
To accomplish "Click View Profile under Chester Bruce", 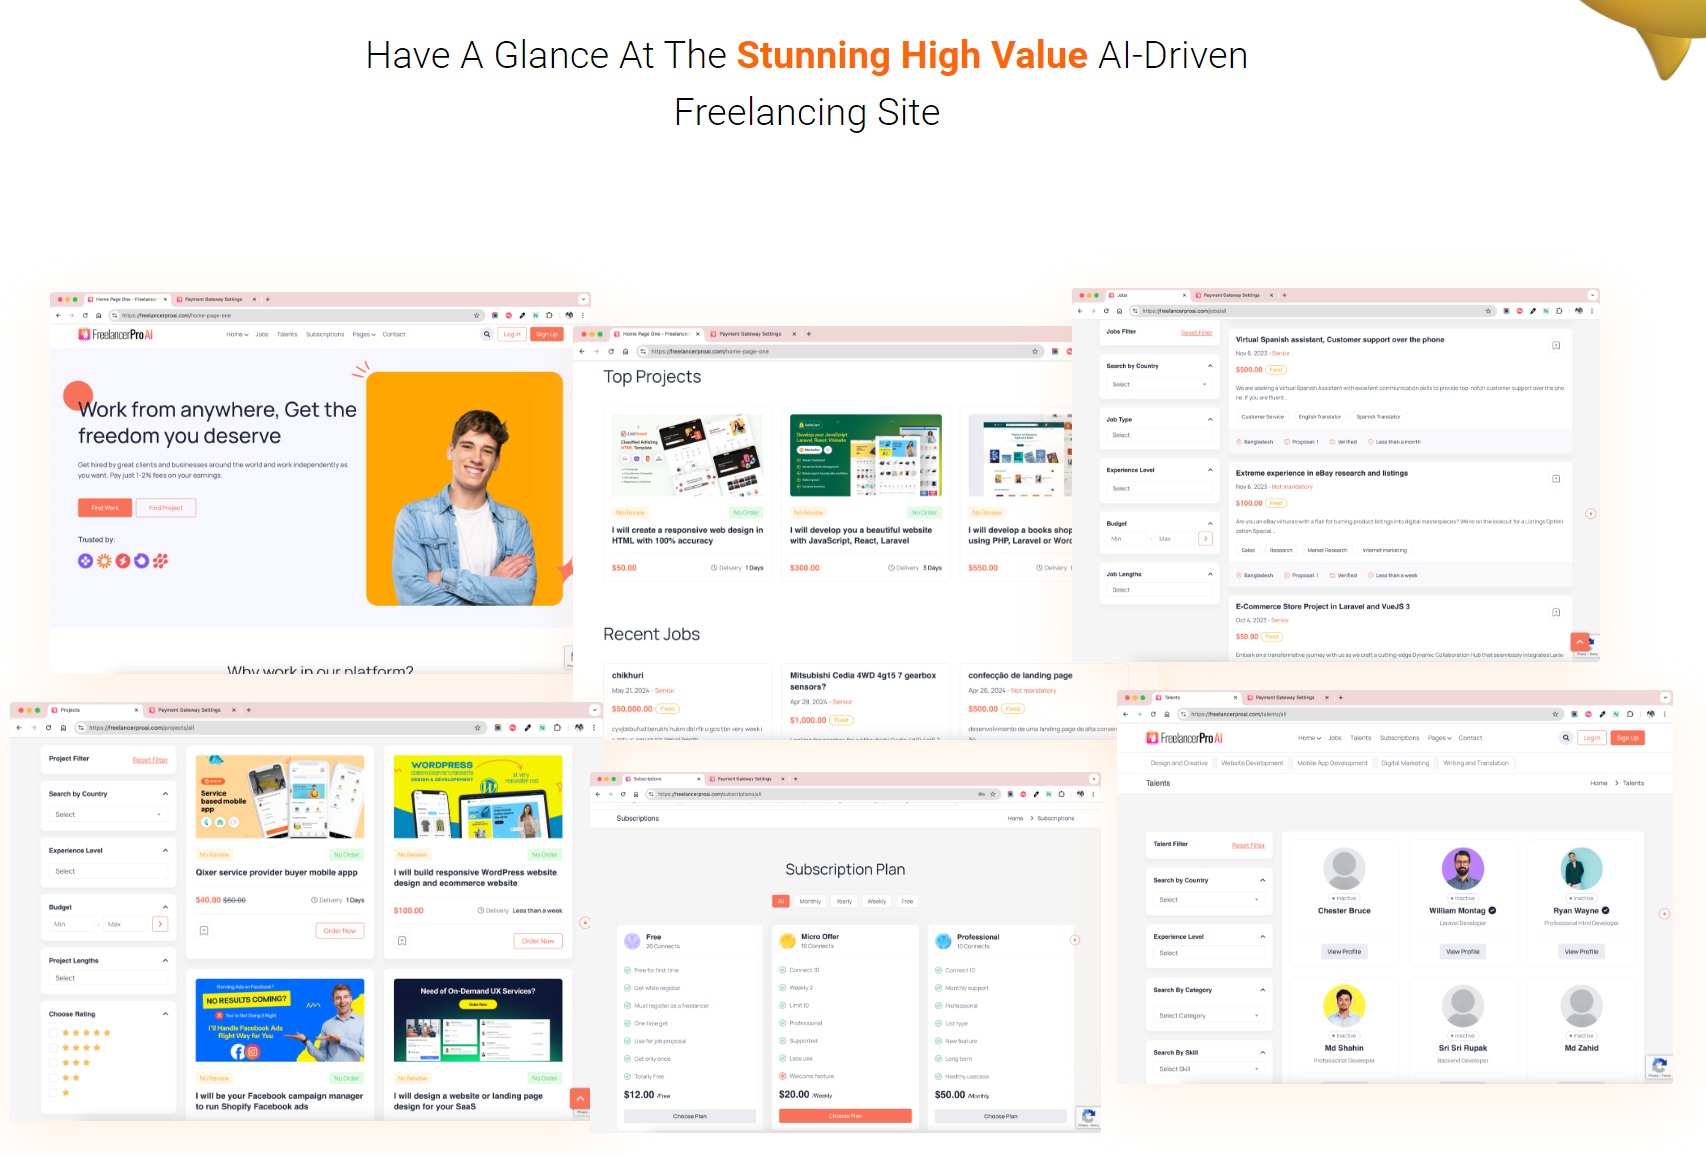I will [x=1344, y=952].
